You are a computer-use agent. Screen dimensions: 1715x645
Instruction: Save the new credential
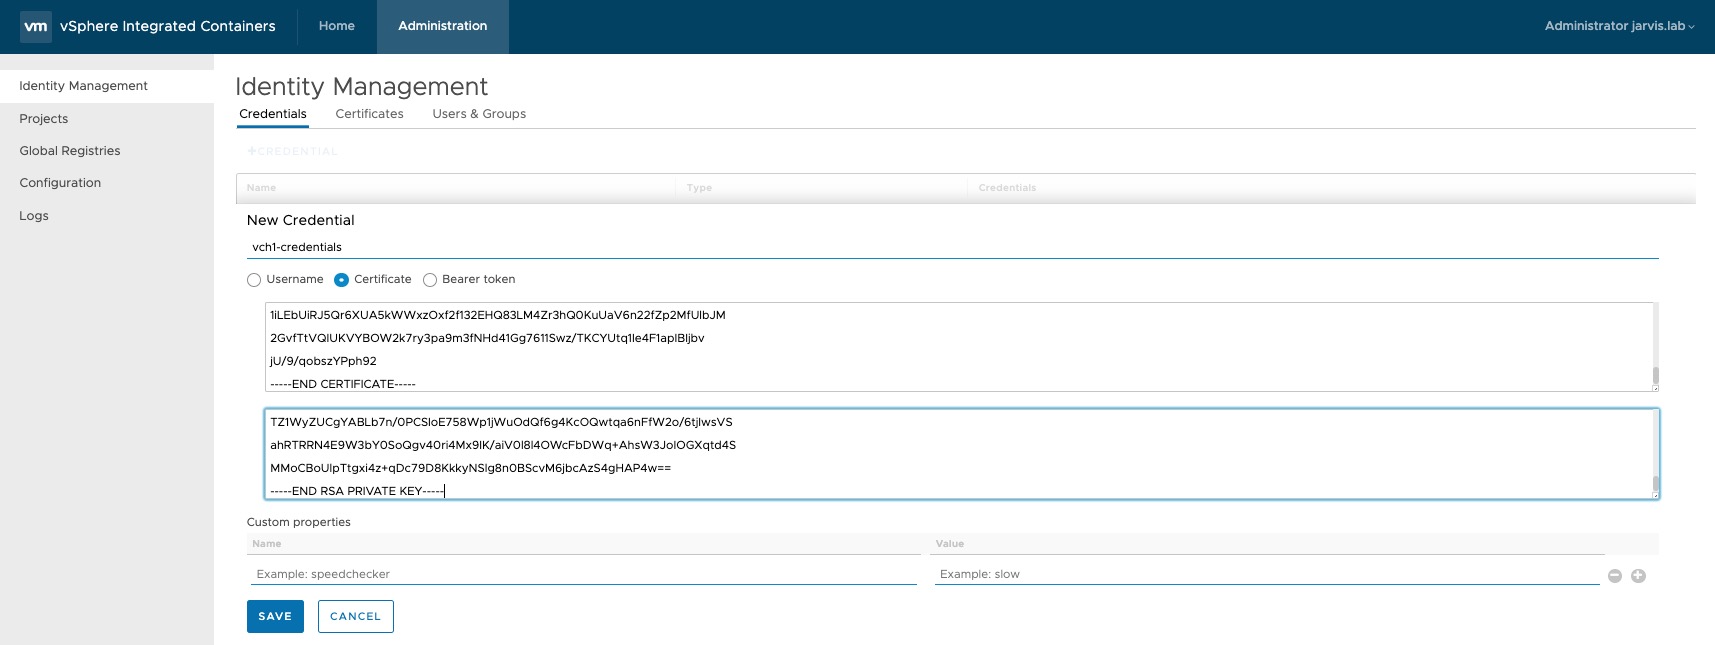point(275,616)
